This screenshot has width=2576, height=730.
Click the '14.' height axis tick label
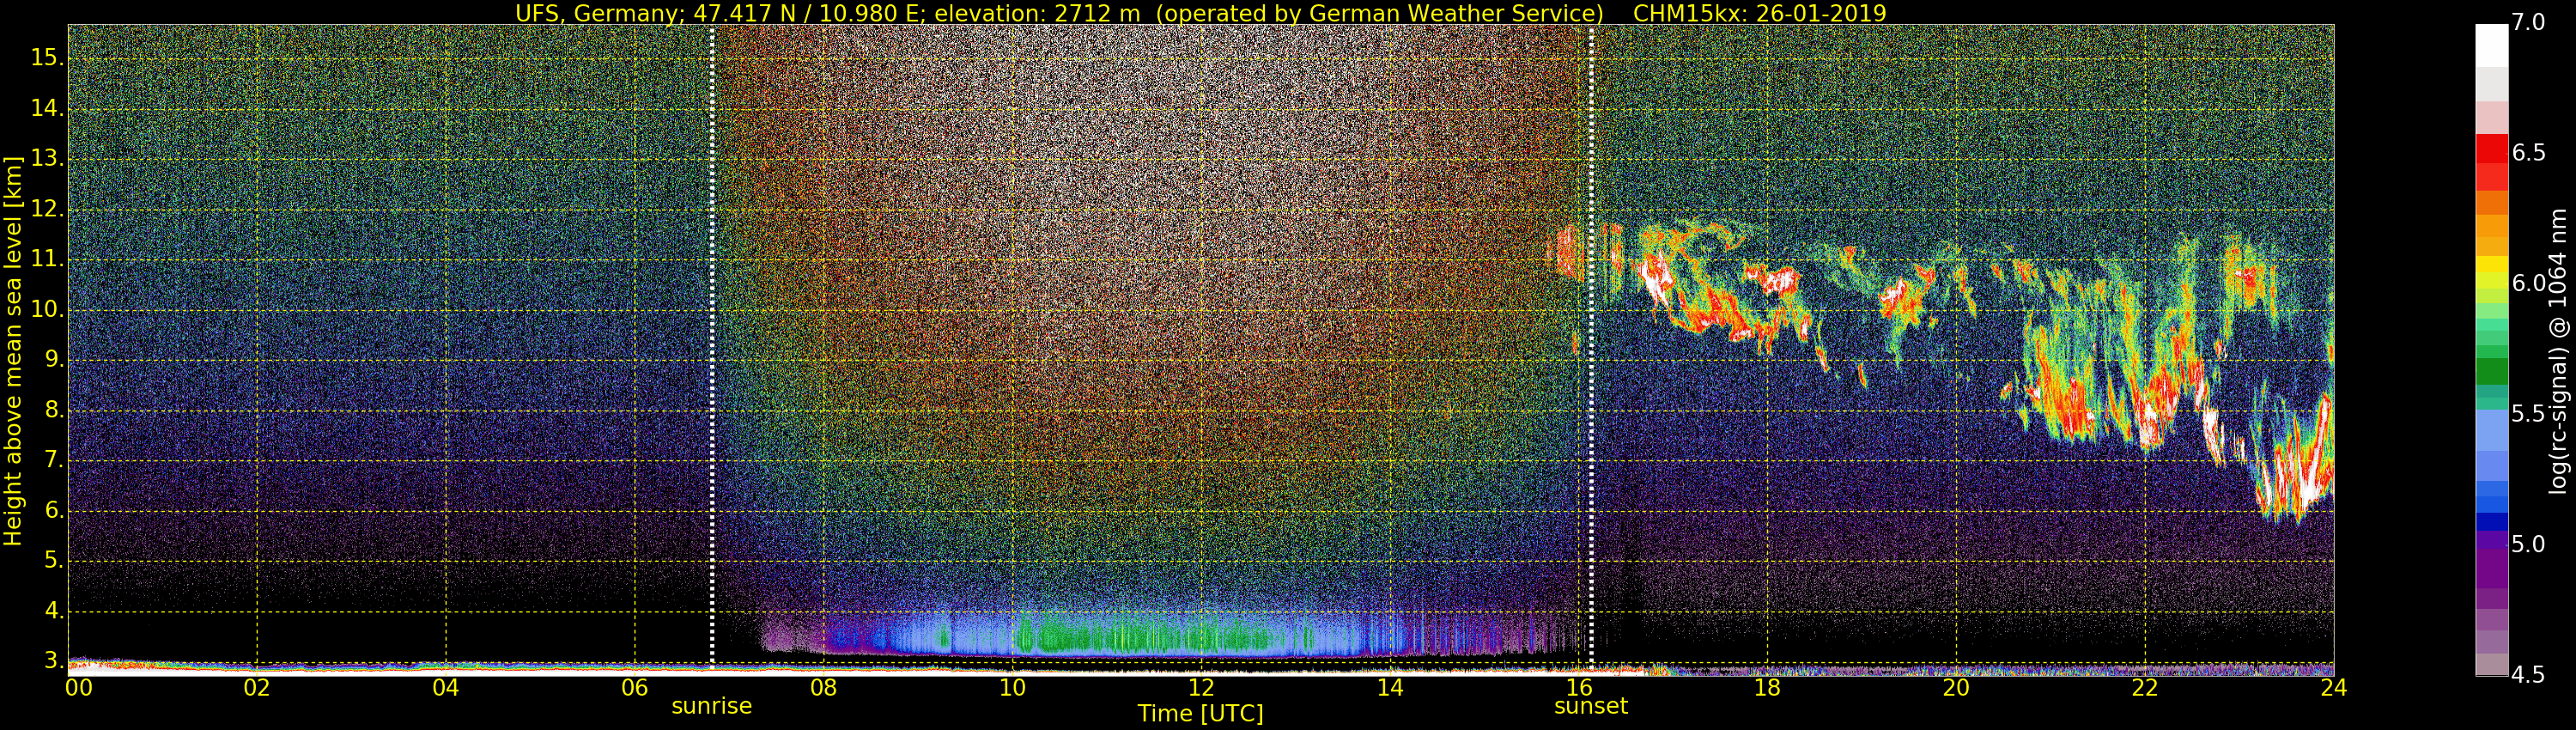pyautogui.click(x=47, y=108)
